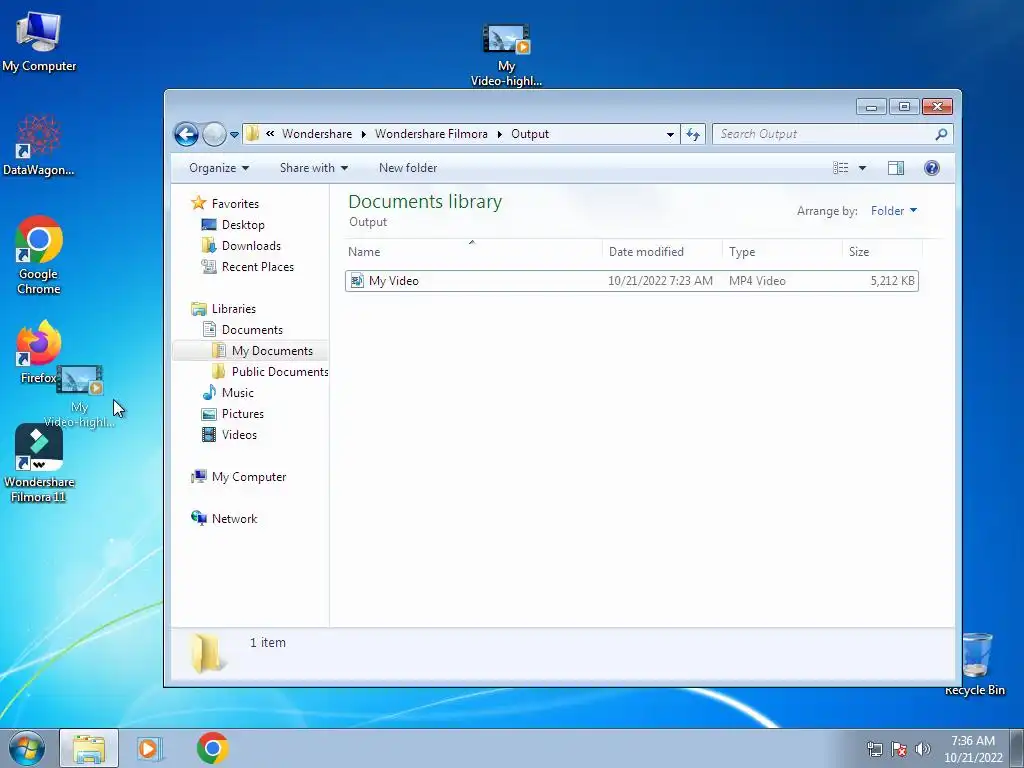
Task: Sort by Size column header
Action: pyautogui.click(x=882, y=251)
